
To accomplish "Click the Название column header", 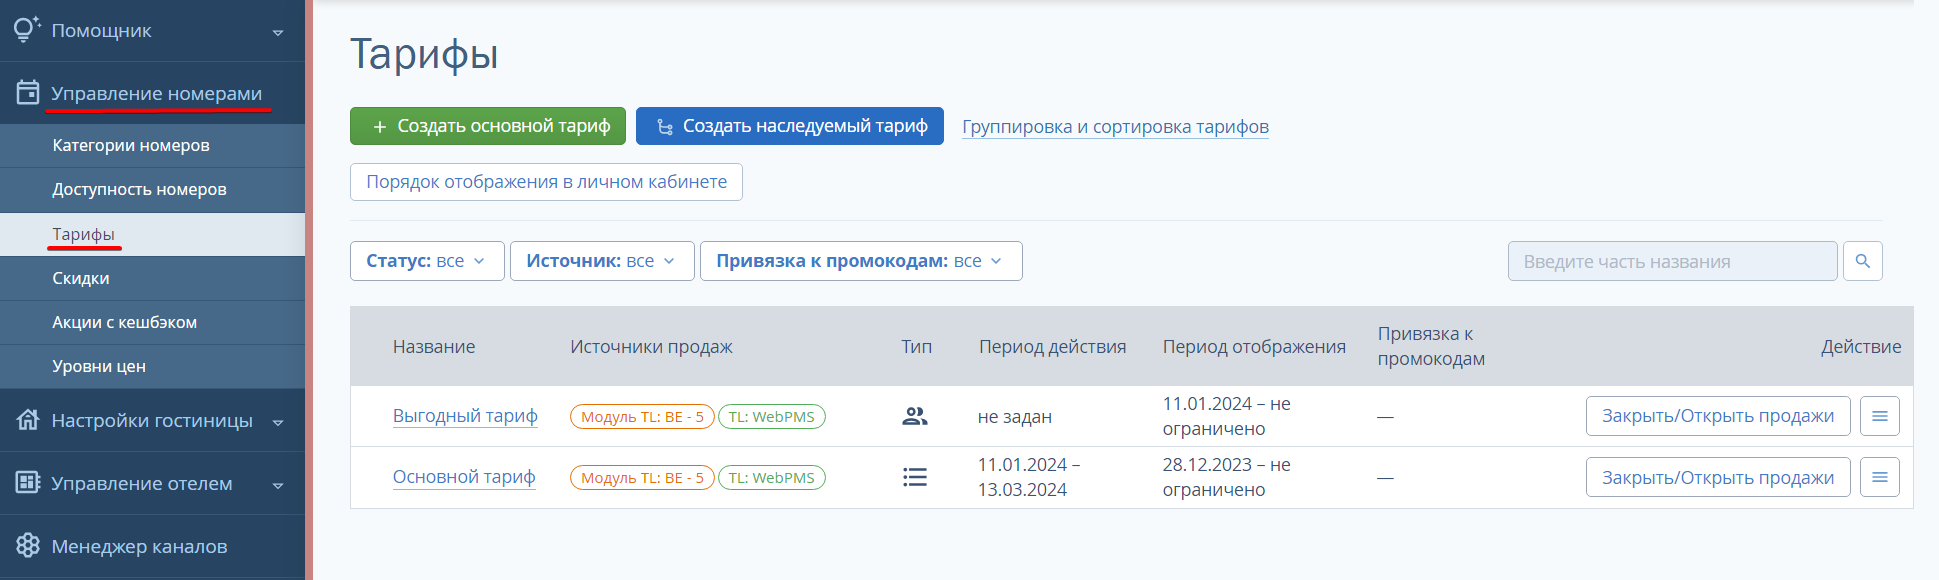I will [434, 347].
